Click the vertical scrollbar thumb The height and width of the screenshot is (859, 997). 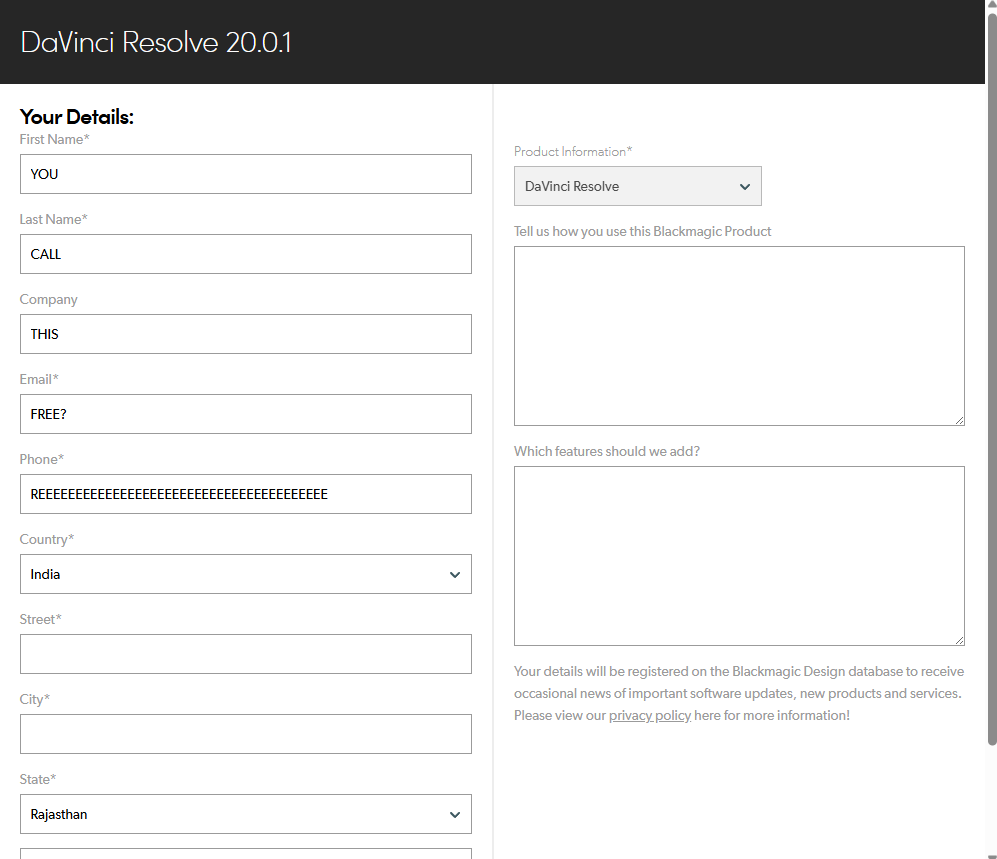click(x=991, y=380)
